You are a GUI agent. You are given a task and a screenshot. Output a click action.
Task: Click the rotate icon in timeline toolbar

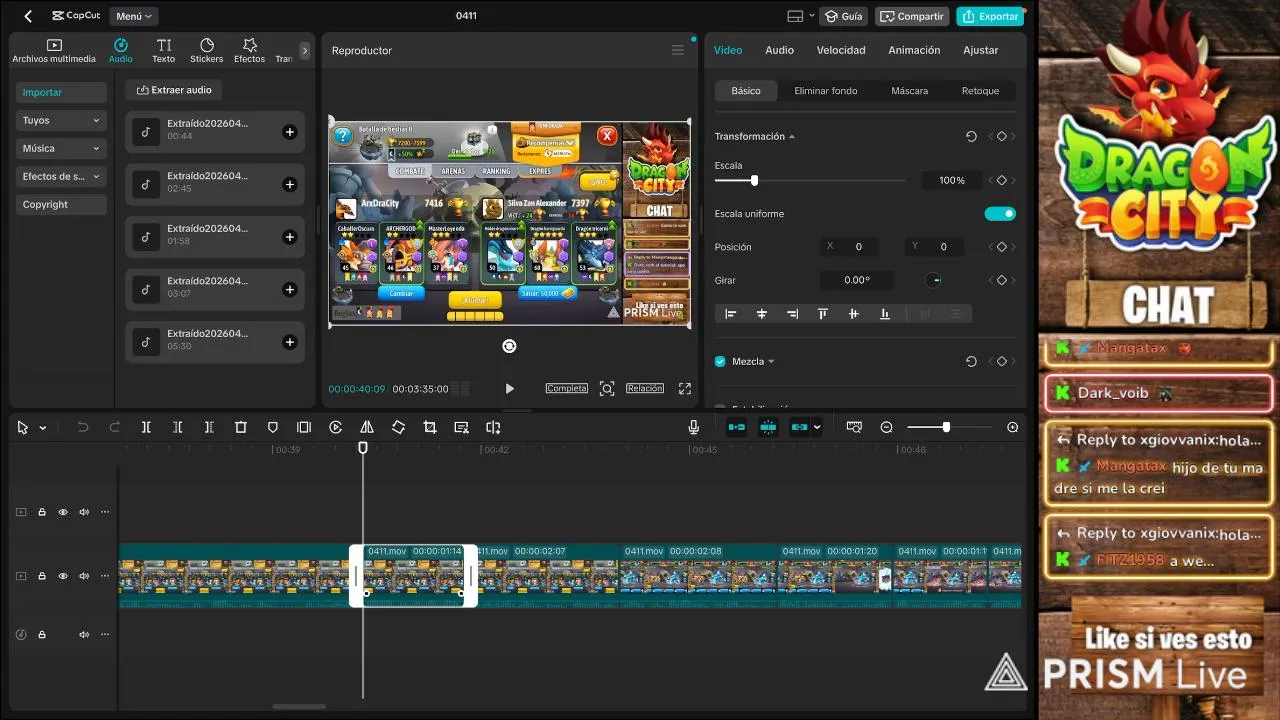(x=398, y=427)
